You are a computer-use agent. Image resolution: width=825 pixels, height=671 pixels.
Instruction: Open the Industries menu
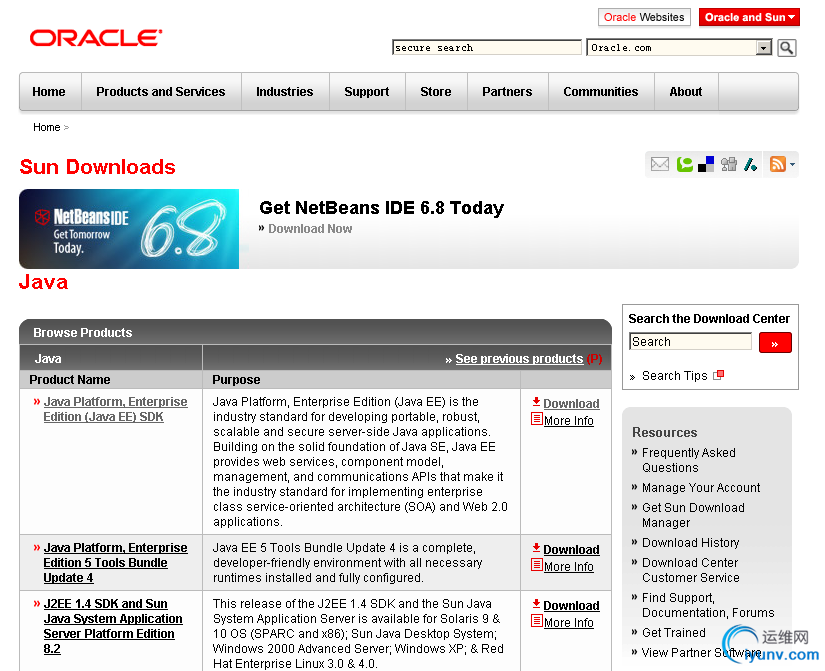pyautogui.click(x=285, y=92)
